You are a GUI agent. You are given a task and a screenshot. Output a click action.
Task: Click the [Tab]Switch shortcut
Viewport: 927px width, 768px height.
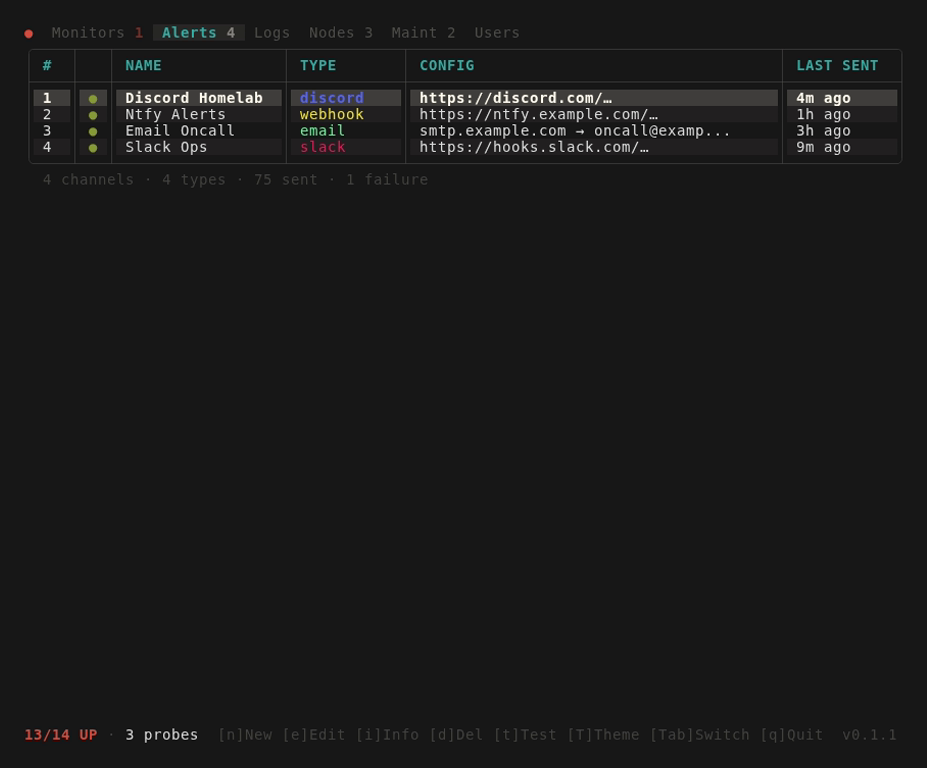pyautogui.click(x=699, y=735)
